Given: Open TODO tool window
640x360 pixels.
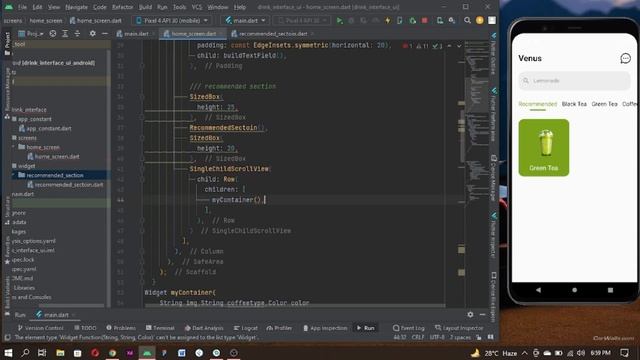Looking at the screenshot, I should point(85,328).
